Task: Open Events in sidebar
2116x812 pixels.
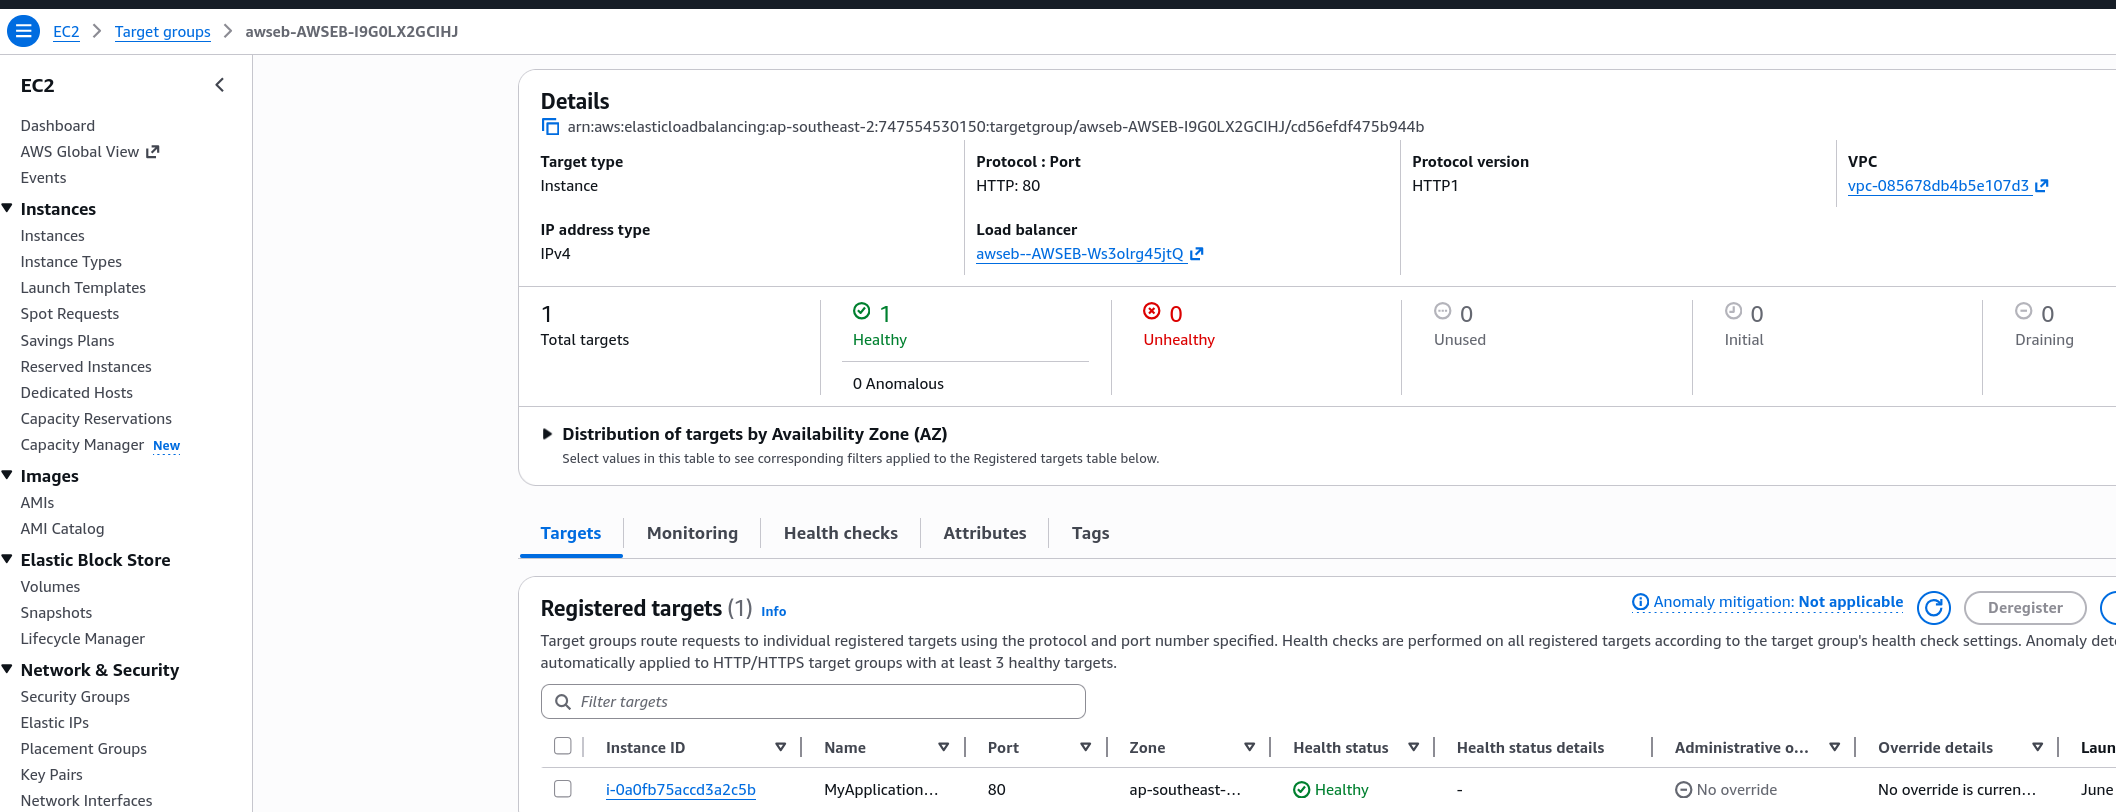Action: [43, 177]
